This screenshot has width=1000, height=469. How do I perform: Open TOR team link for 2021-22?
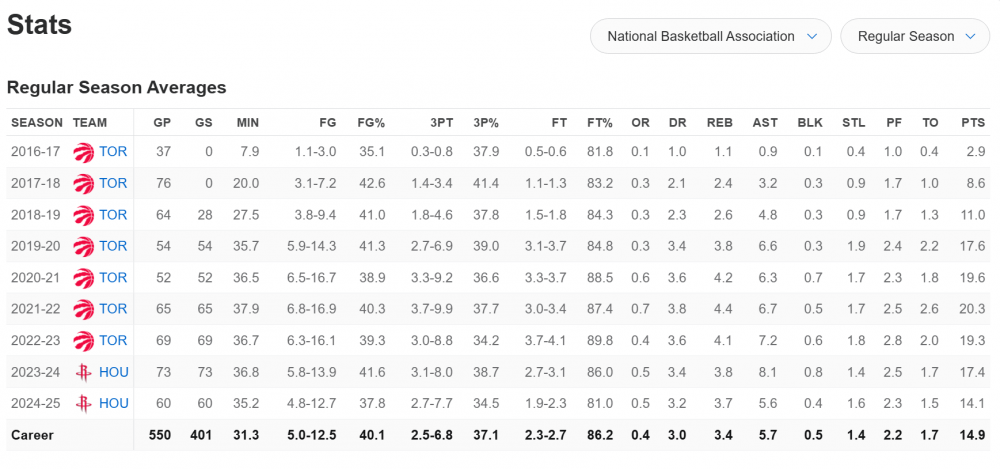point(113,309)
